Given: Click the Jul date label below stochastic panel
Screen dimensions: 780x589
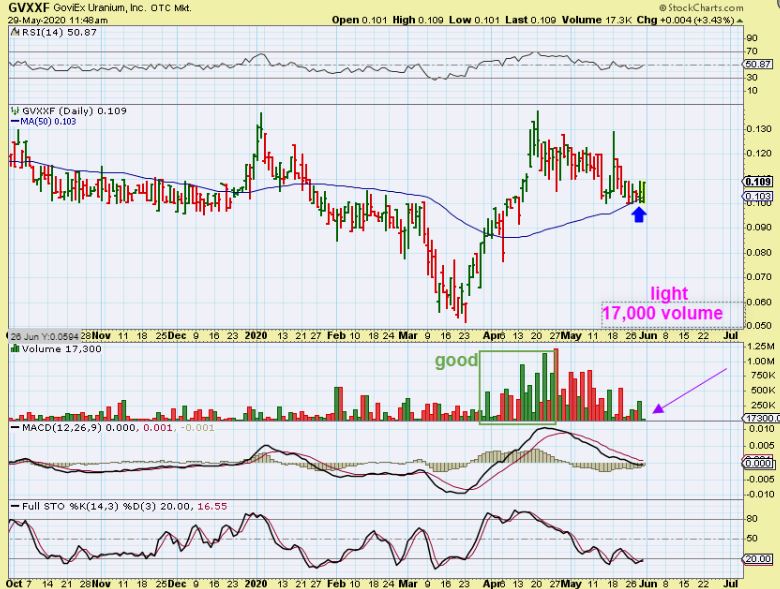Looking at the screenshot, I should pos(730,583).
